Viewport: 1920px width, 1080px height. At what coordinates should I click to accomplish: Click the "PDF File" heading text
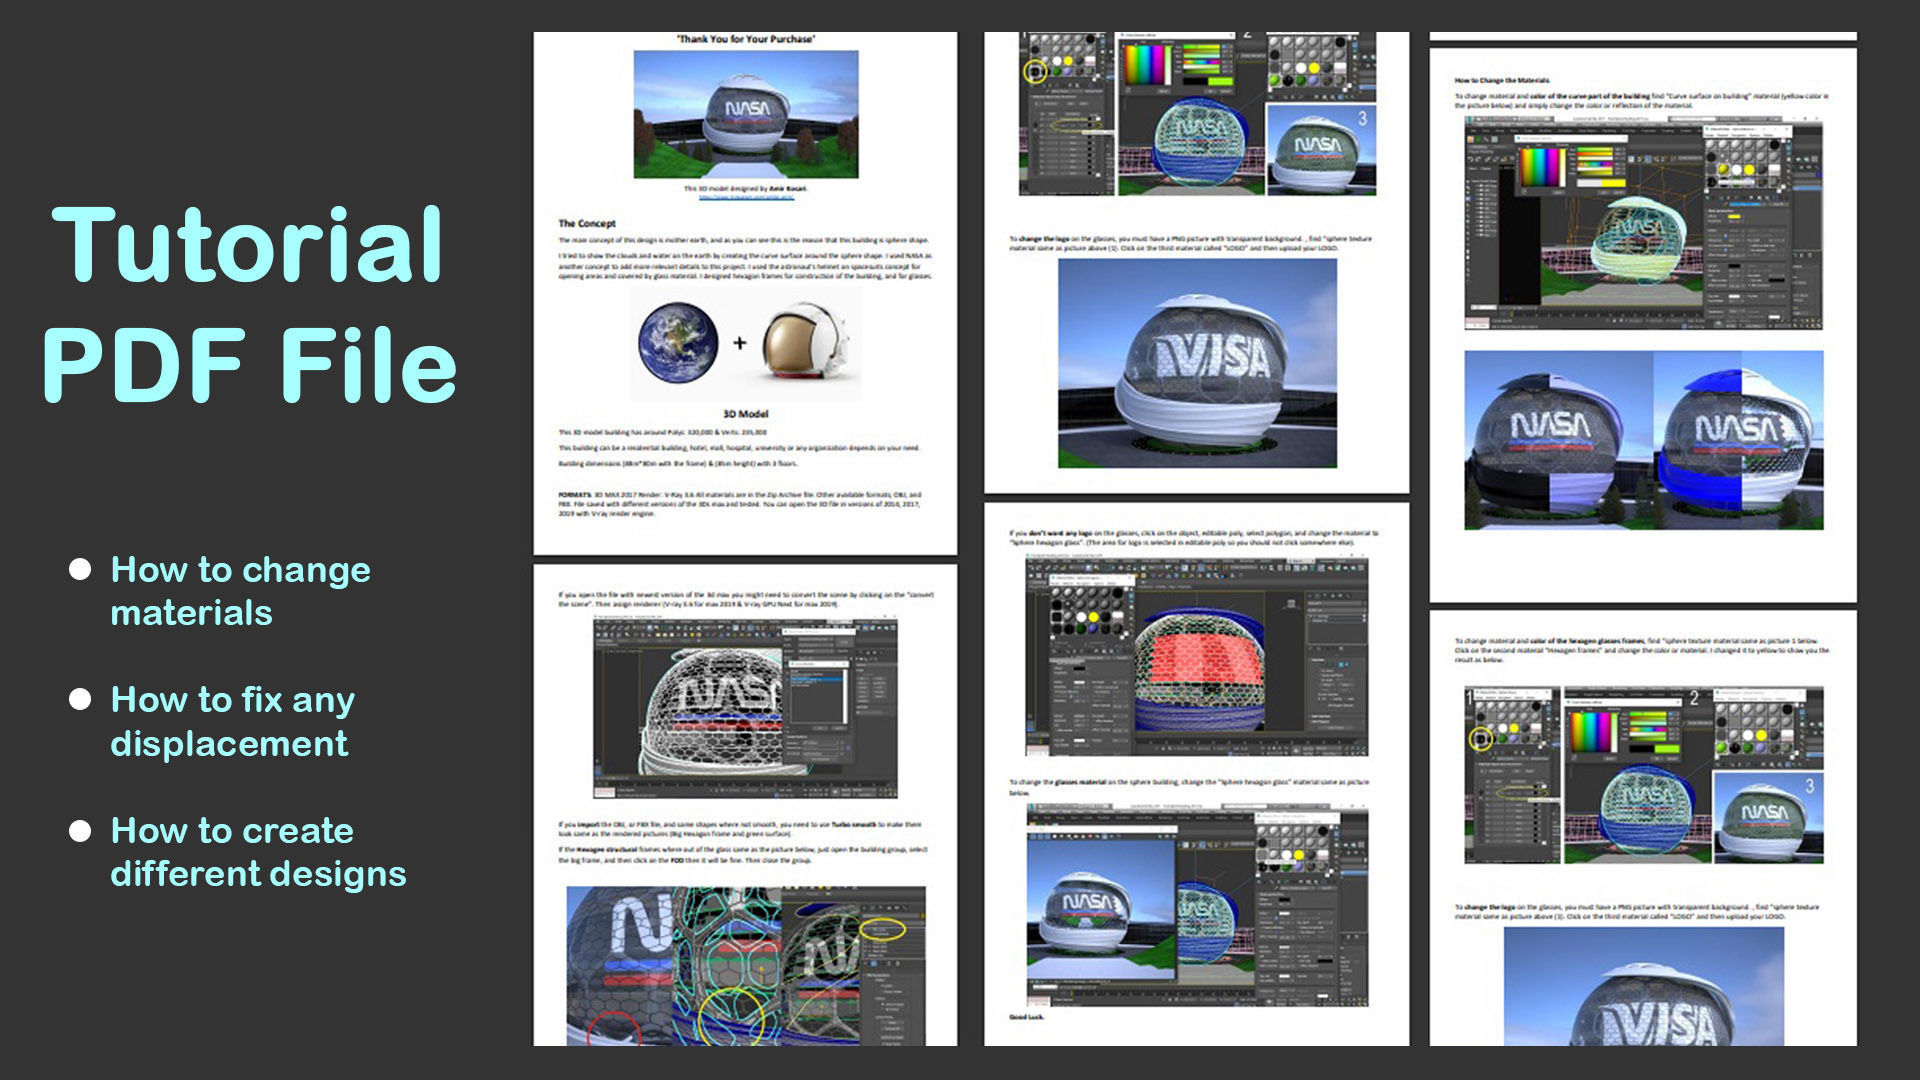[250, 365]
